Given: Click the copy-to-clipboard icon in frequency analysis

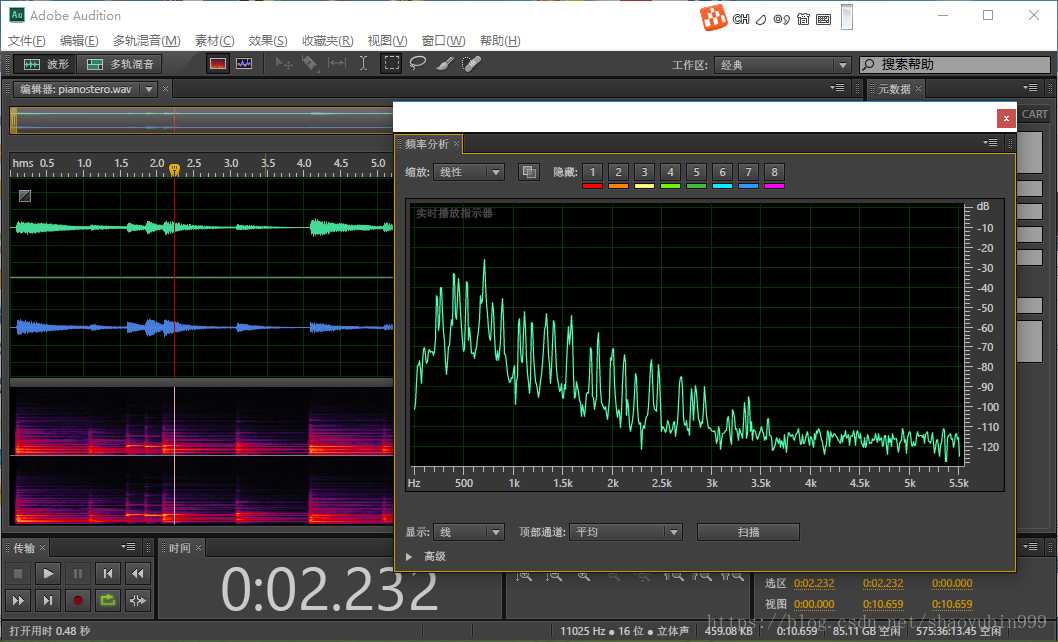Looking at the screenshot, I should pos(528,172).
